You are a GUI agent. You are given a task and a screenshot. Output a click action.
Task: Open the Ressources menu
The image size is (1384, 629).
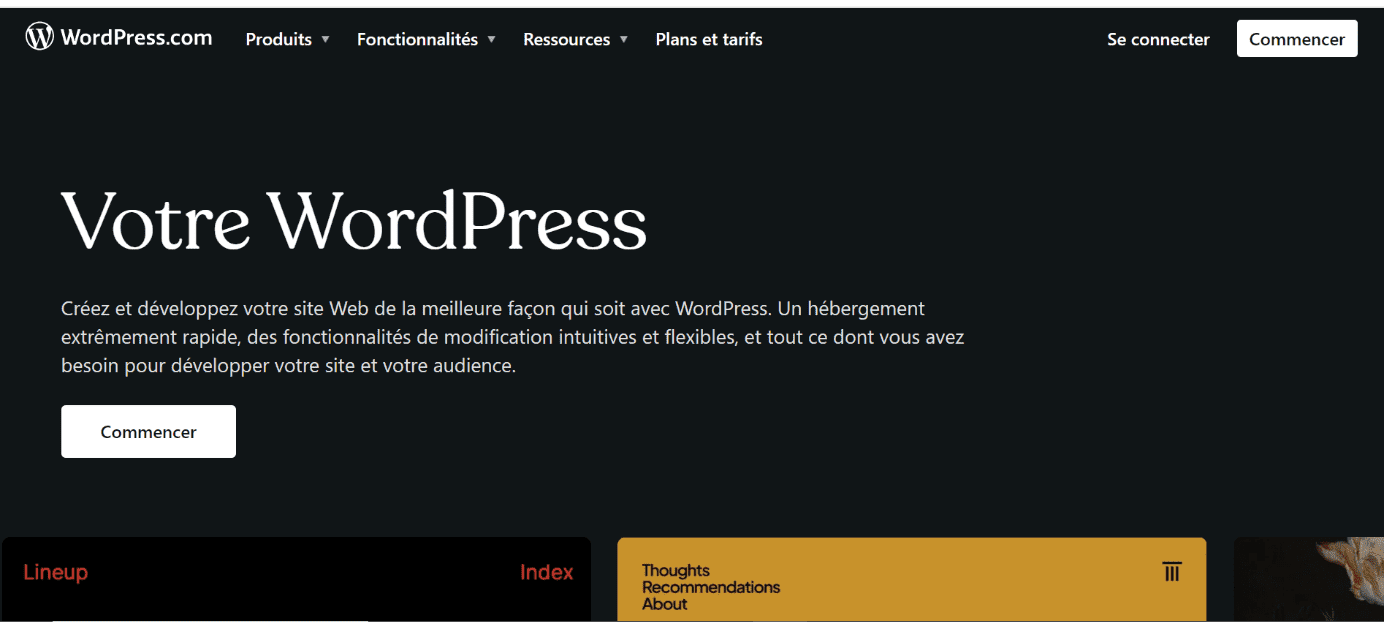coord(567,39)
